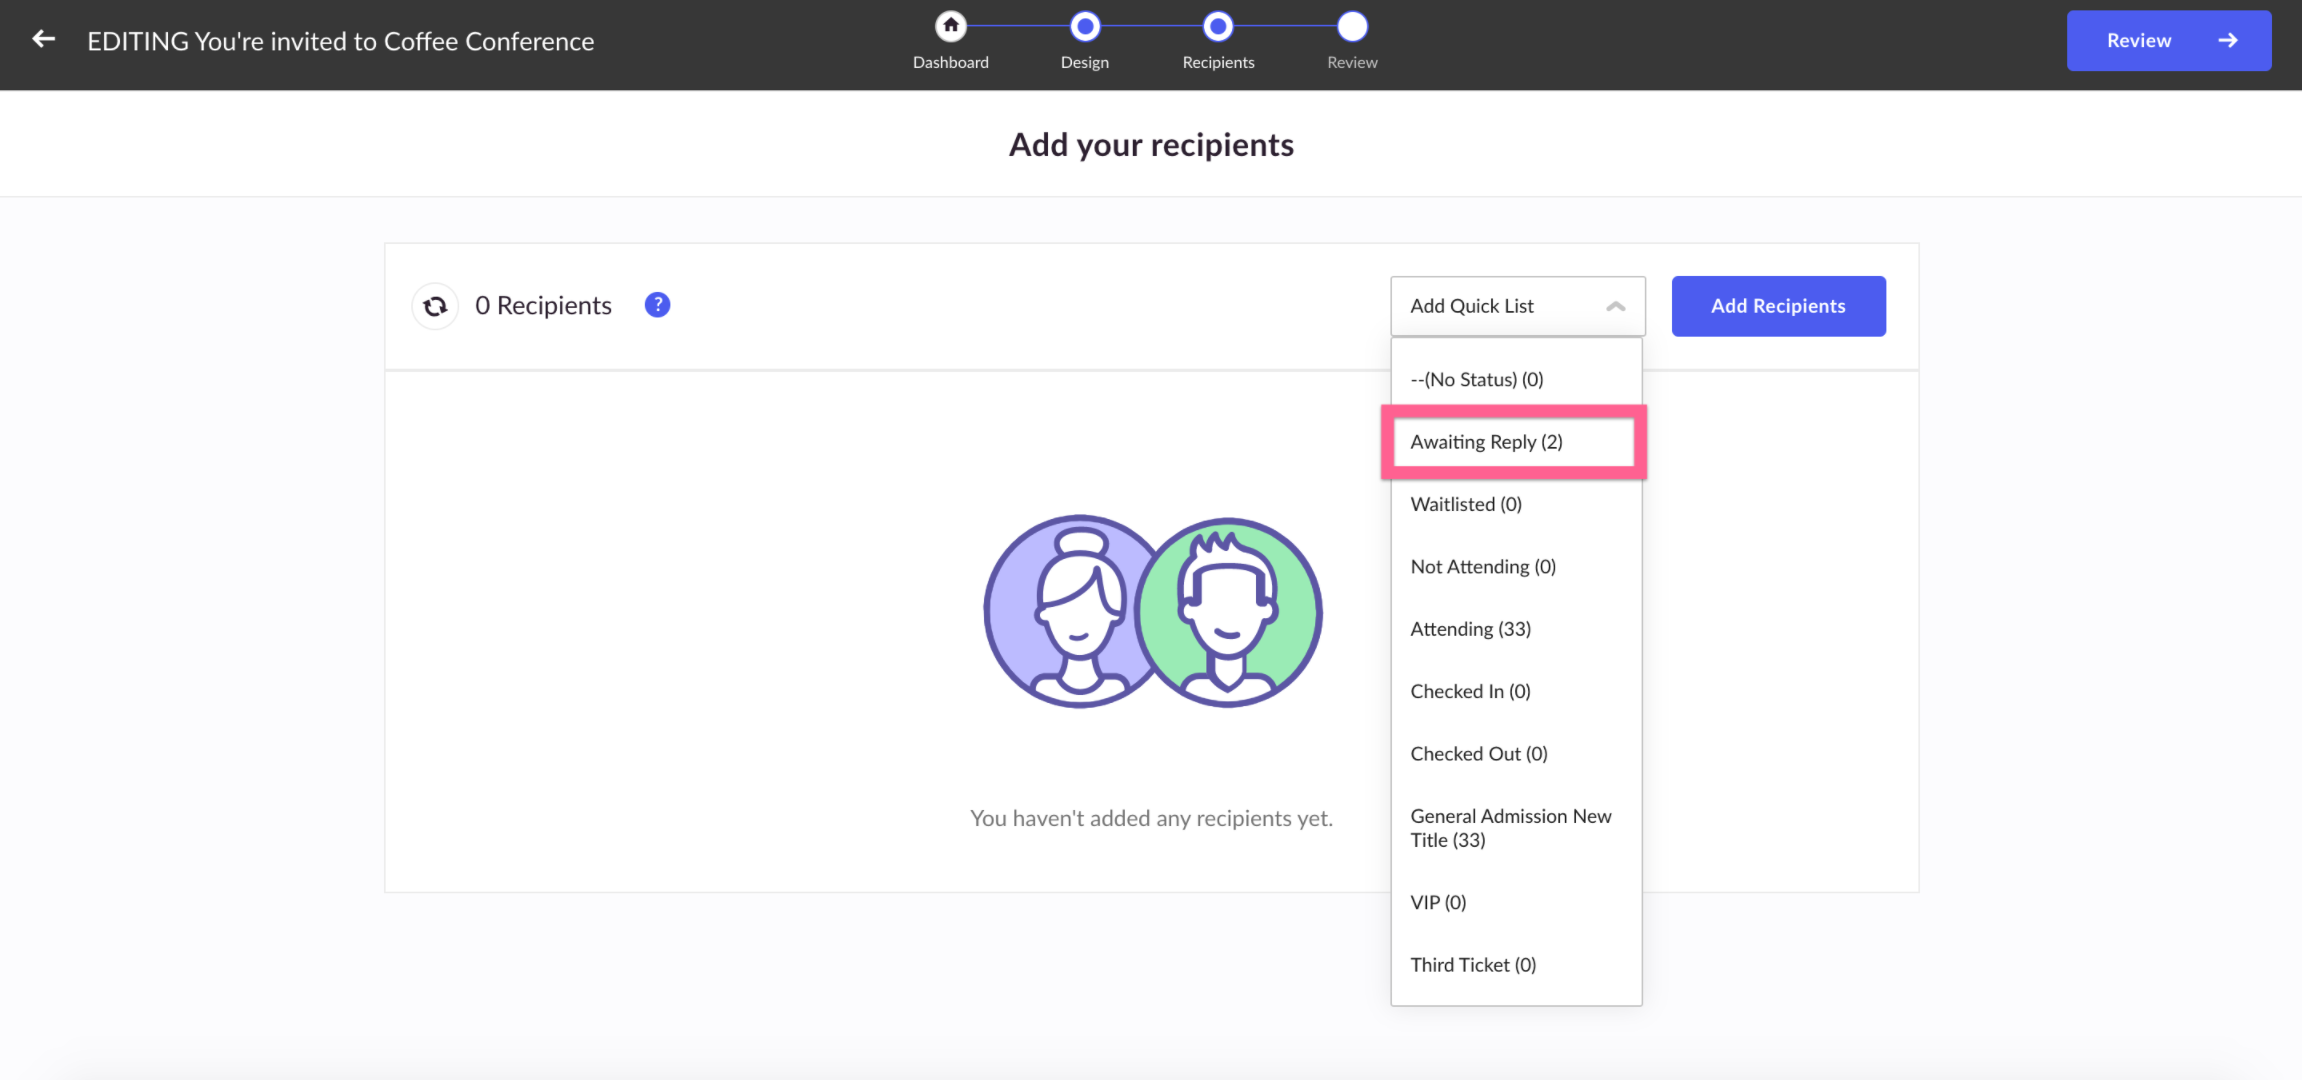Image resolution: width=2302 pixels, height=1080 pixels.
Task: Select the --(No Status) (0) option
Action: tap(1516, 379)
